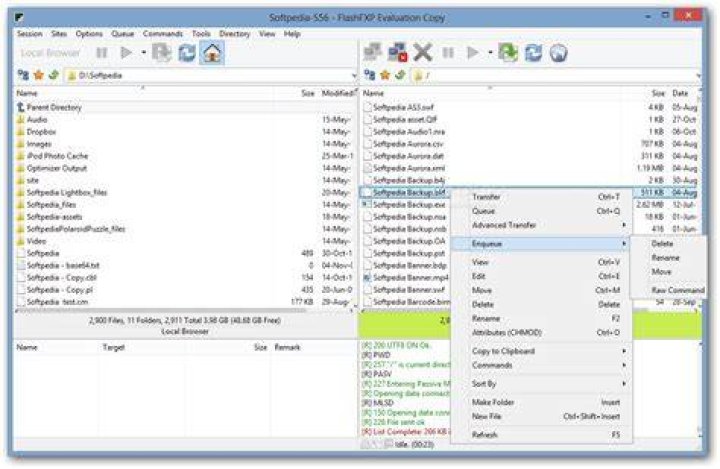Click the connect computers icon in the remote toolbar
The height and width of the screenshot is (469, 720).
372,52
